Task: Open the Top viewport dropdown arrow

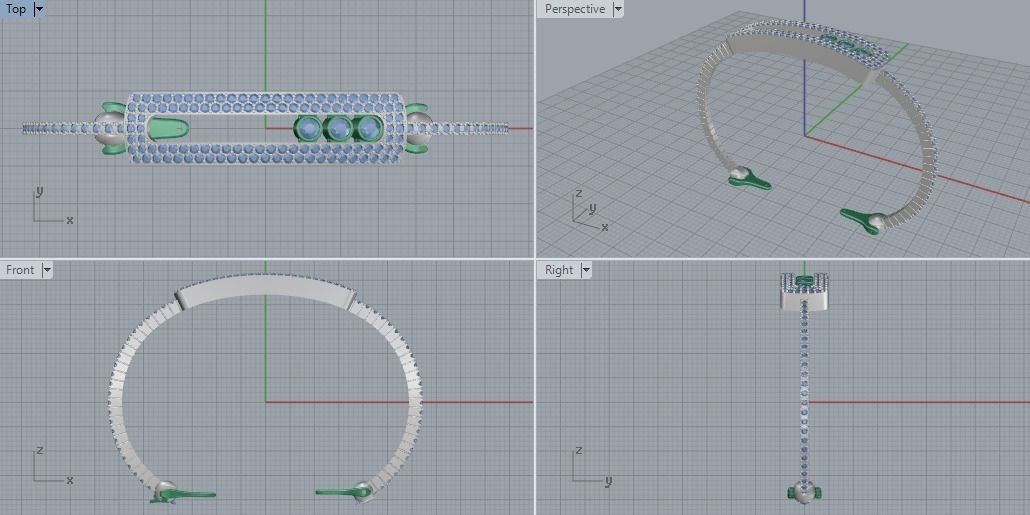Action: (x=39, y=9)
